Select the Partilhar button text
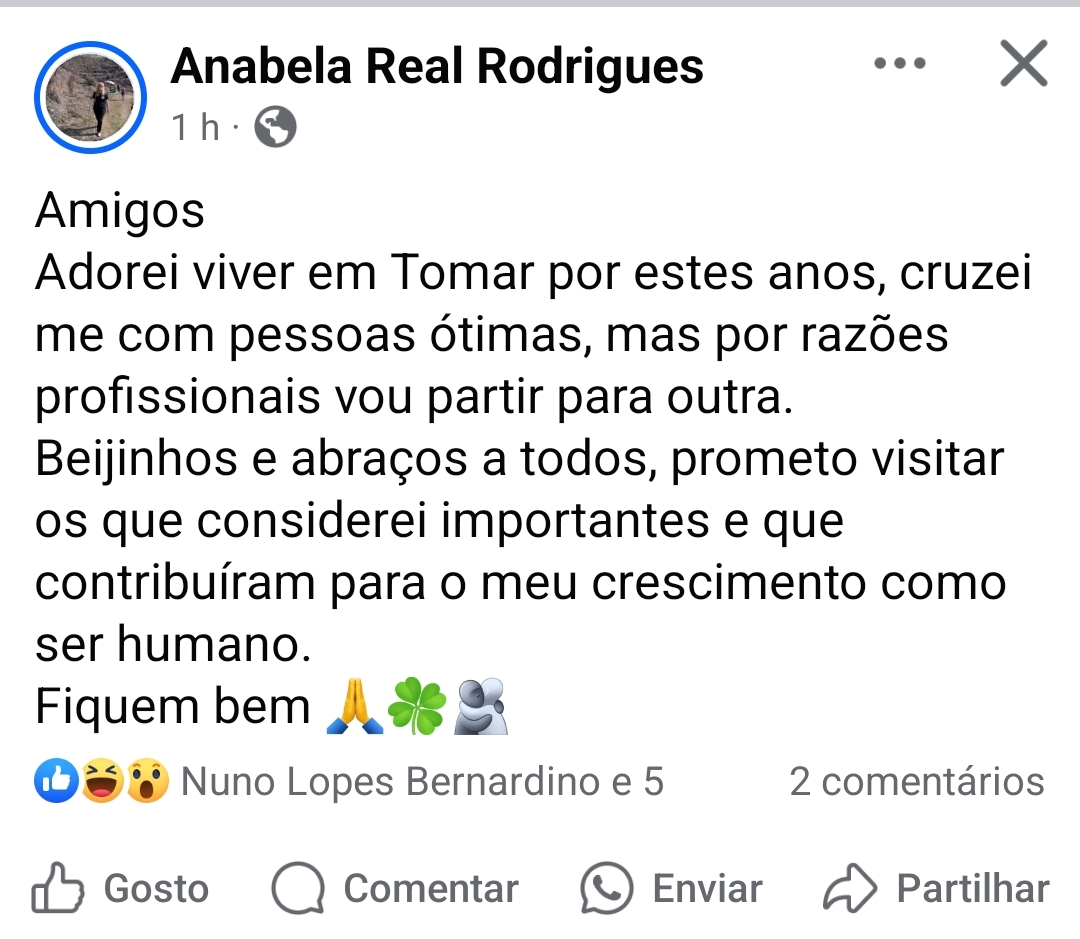This screenshot has width=1080, height=939. pos(973,889)
